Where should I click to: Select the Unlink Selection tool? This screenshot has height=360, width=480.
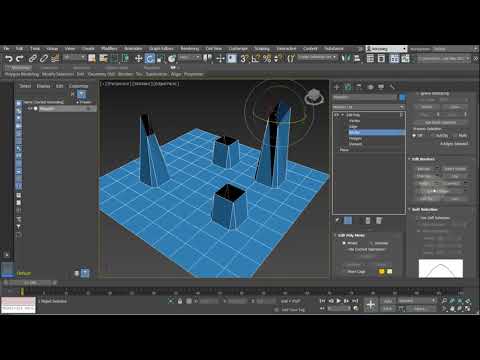tap(44, 59)
